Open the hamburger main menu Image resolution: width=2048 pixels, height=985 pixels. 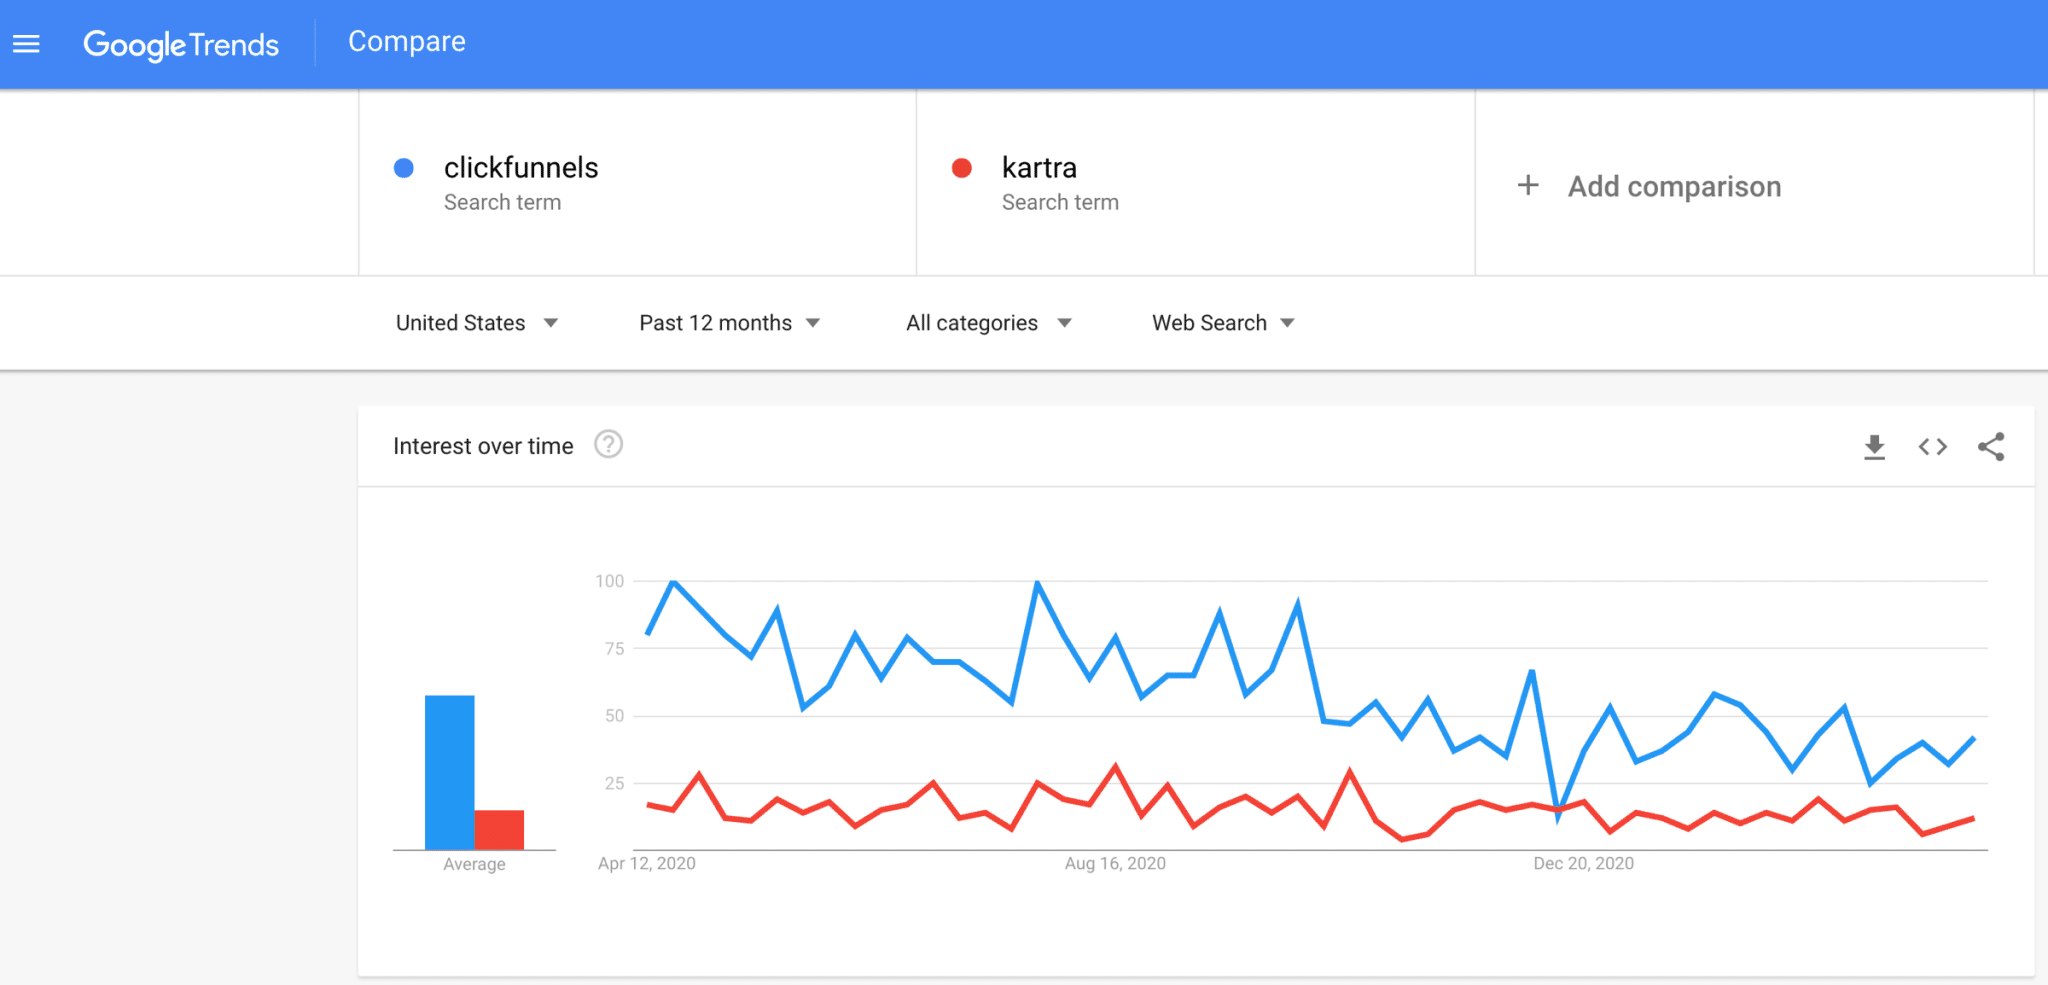(26, 44)
